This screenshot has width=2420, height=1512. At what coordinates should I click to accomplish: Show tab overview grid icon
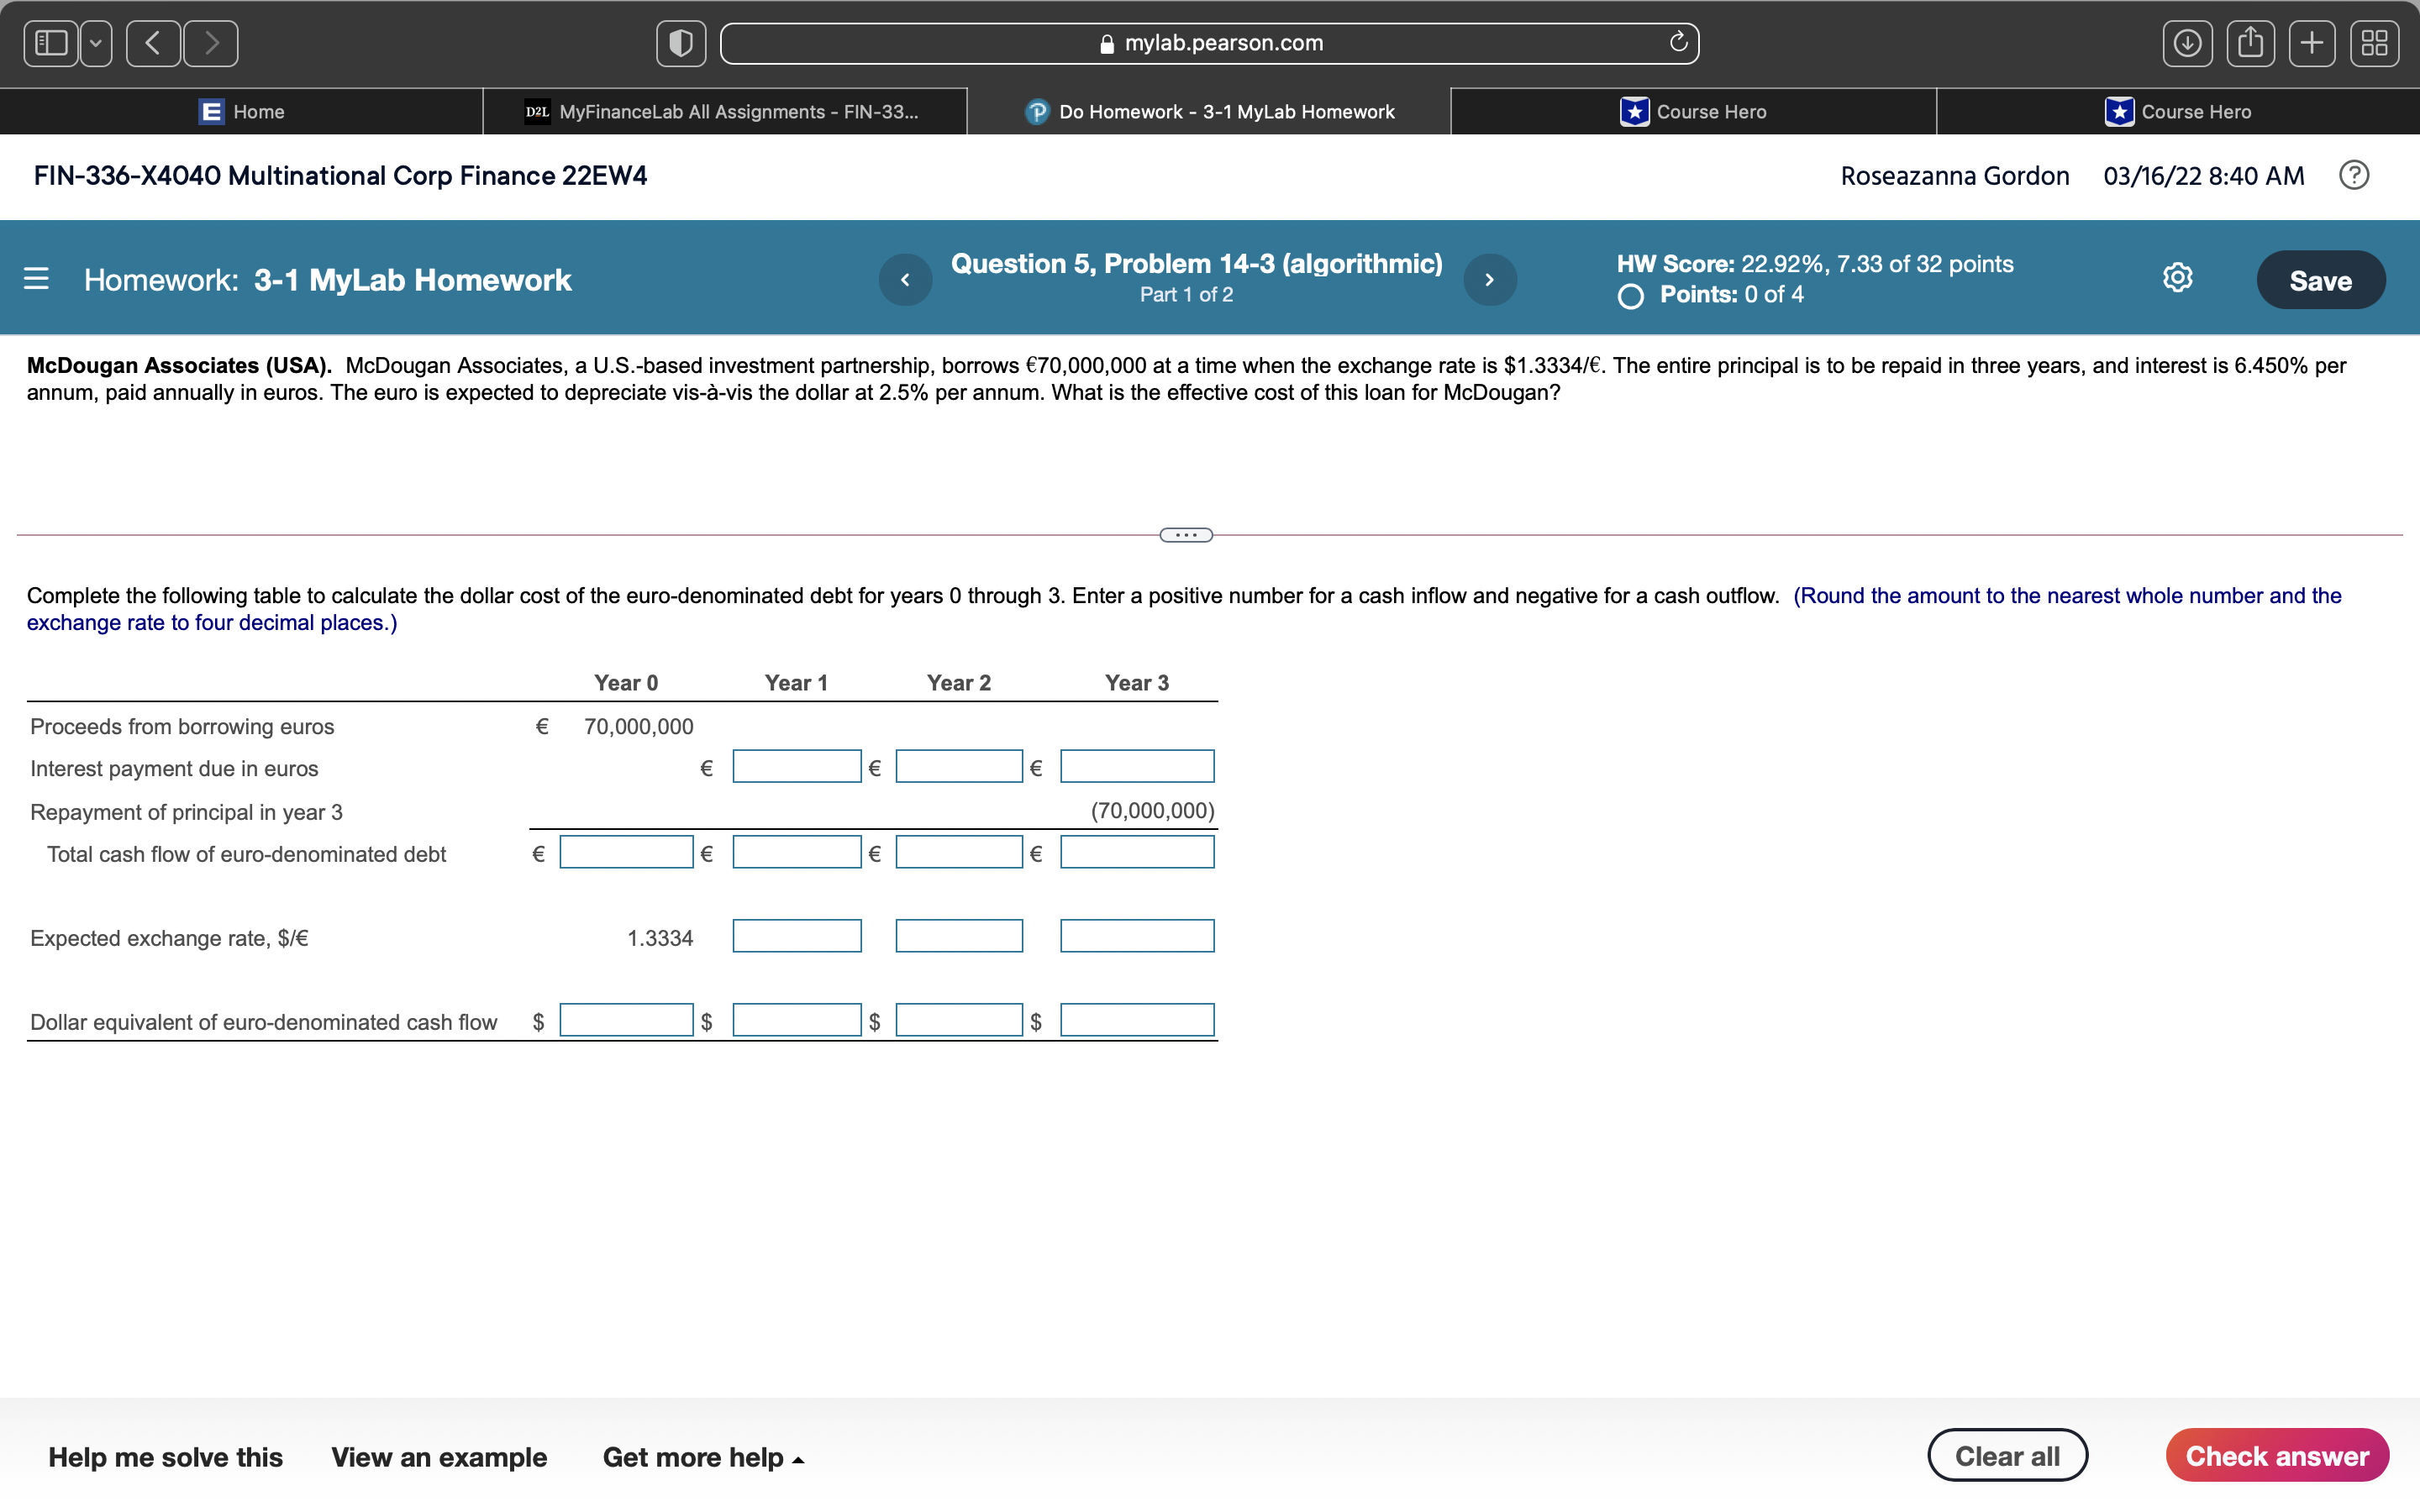[x=2374, y=43]
